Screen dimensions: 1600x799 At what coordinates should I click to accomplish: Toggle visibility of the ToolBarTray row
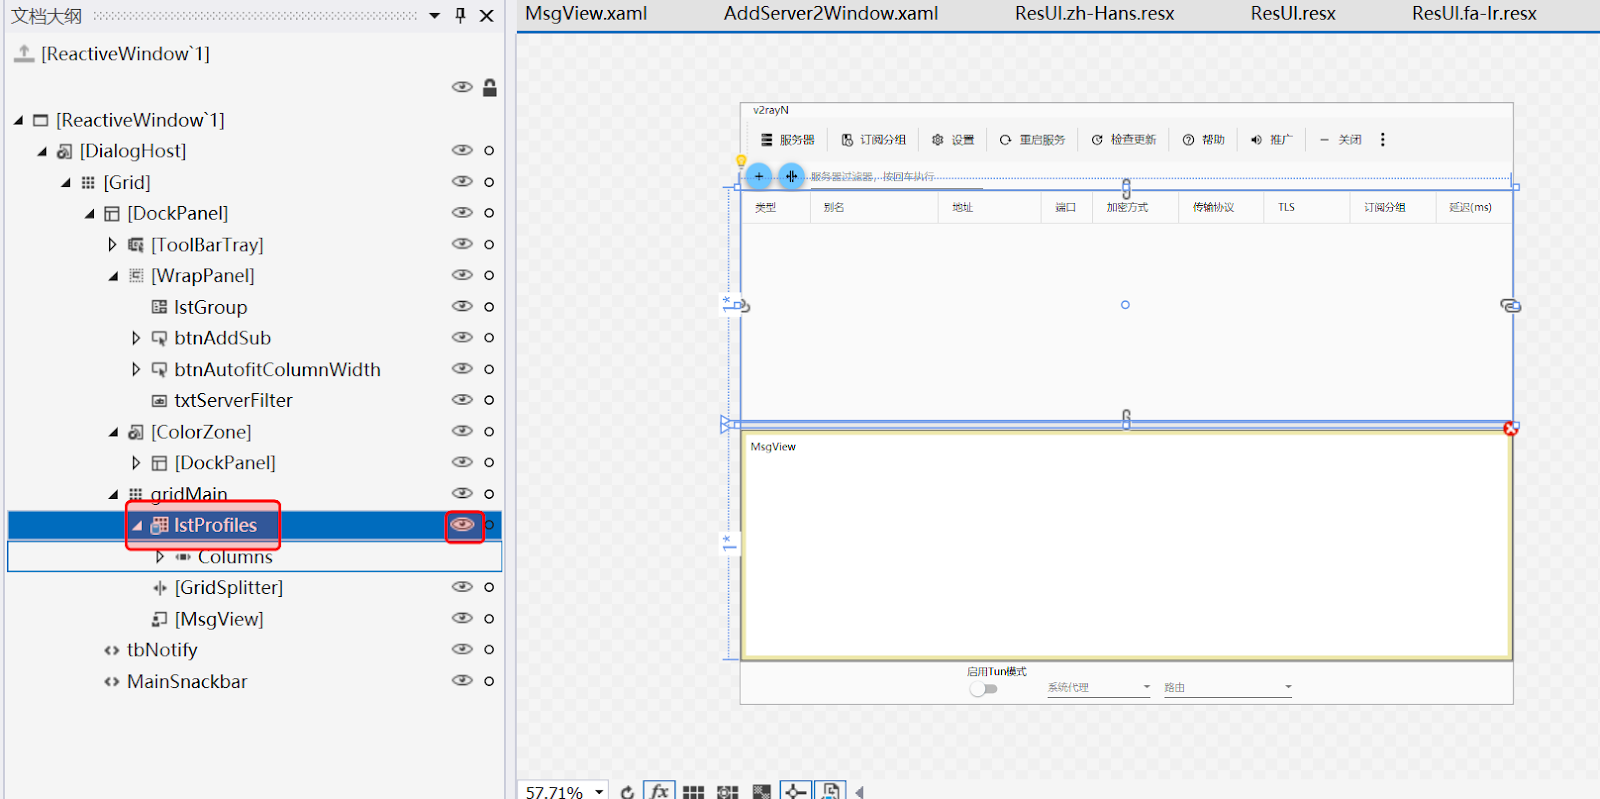pos(462,244)
